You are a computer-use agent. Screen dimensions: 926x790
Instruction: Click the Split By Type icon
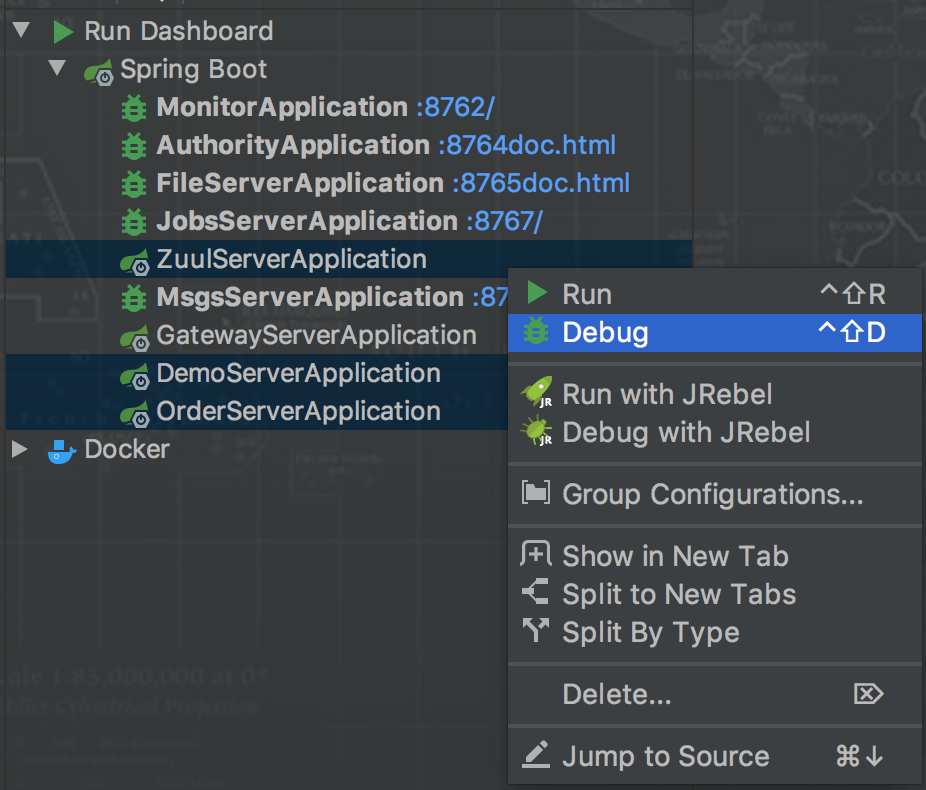(536, 630)
